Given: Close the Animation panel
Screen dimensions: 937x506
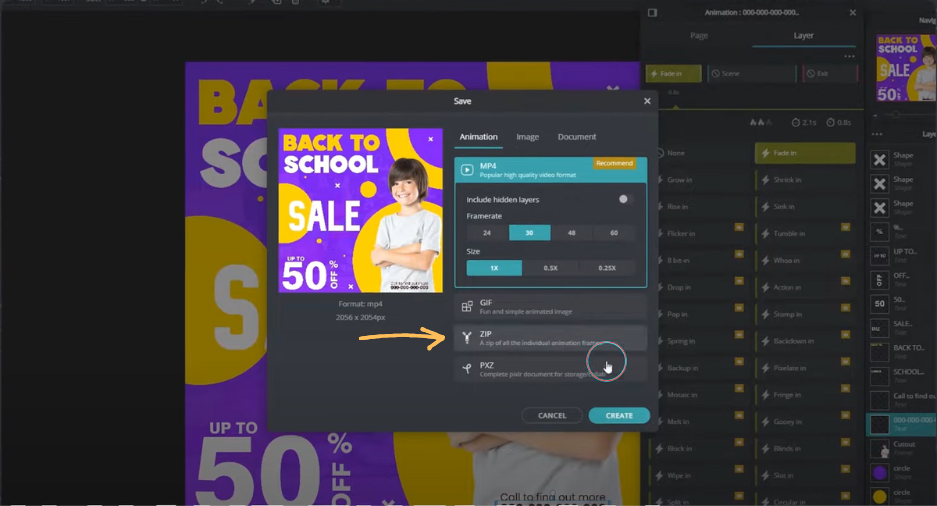Looking at the screenshot, I should pos(853,13).
